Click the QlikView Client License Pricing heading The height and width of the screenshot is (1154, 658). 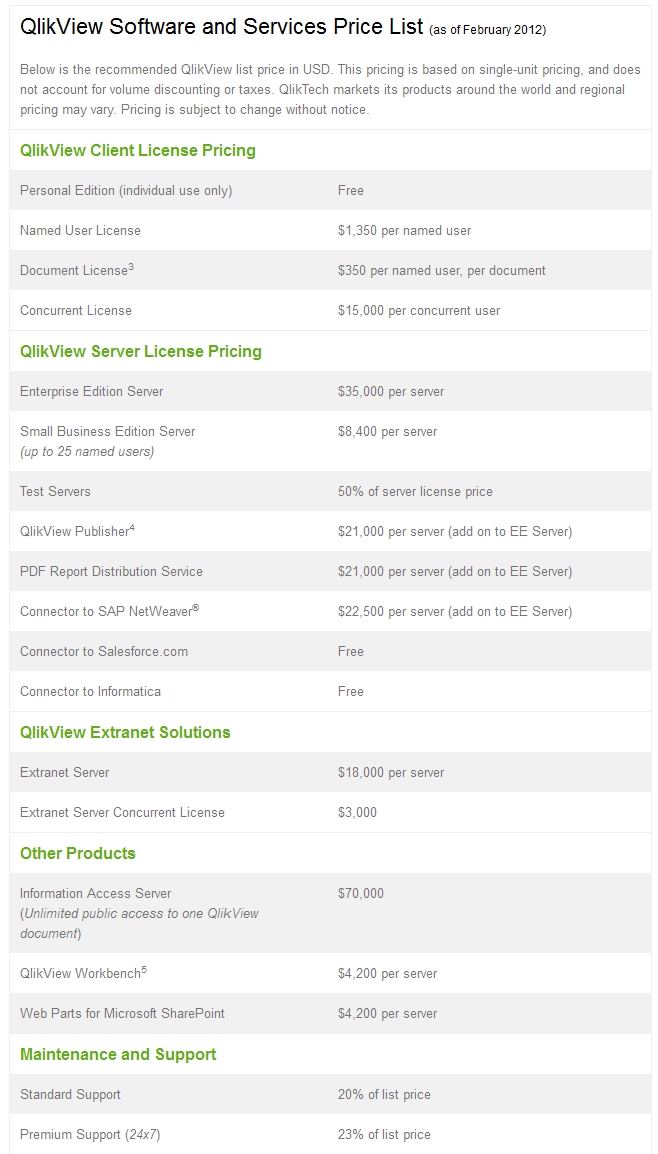pos(138,150)
